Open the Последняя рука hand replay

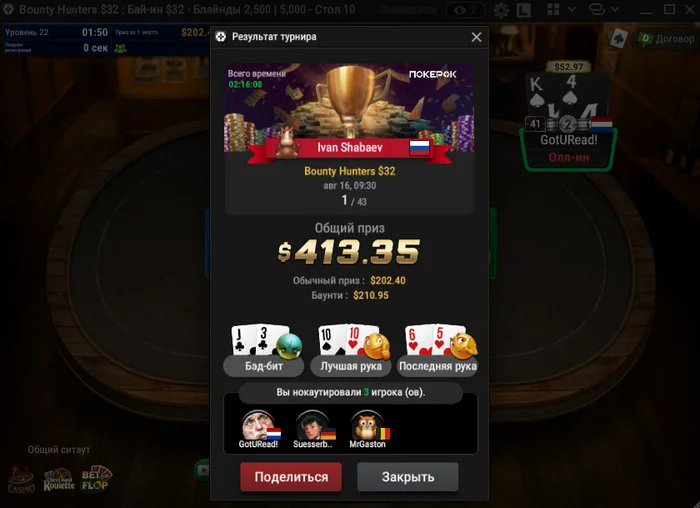[438, 350]
